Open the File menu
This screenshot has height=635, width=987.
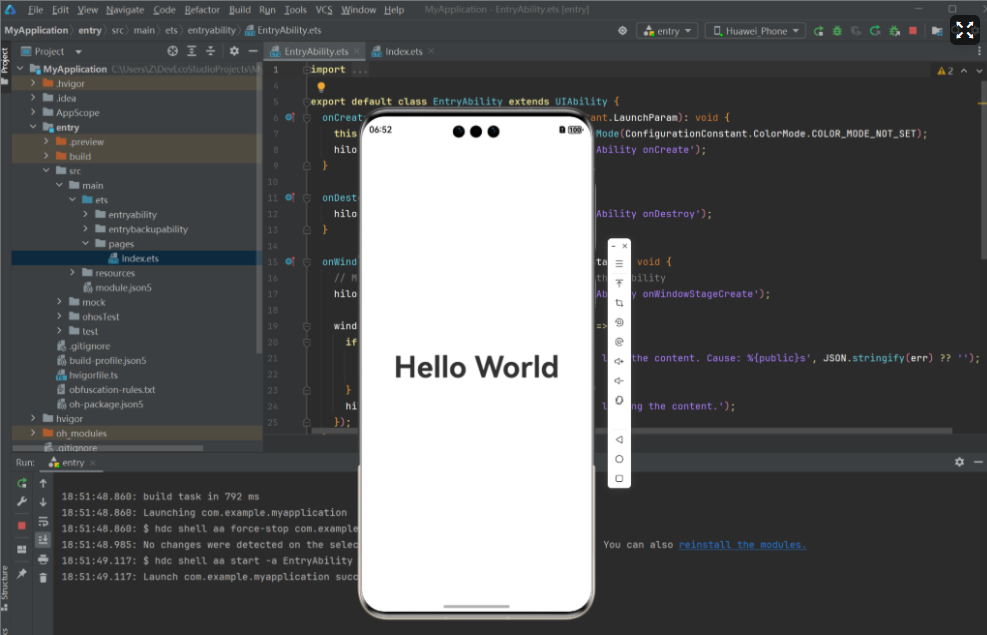35,9
